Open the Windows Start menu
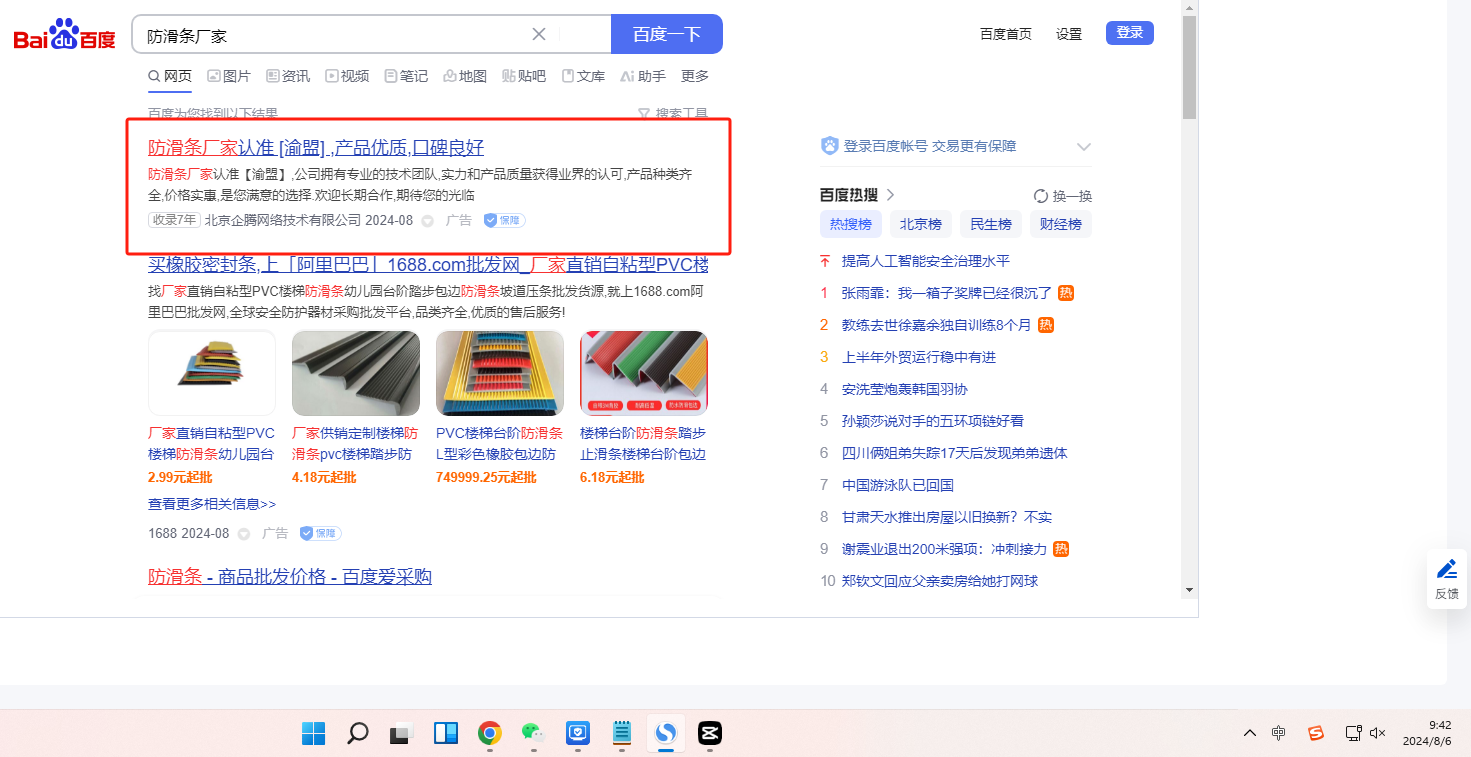1471x757 pixels. 314,734
